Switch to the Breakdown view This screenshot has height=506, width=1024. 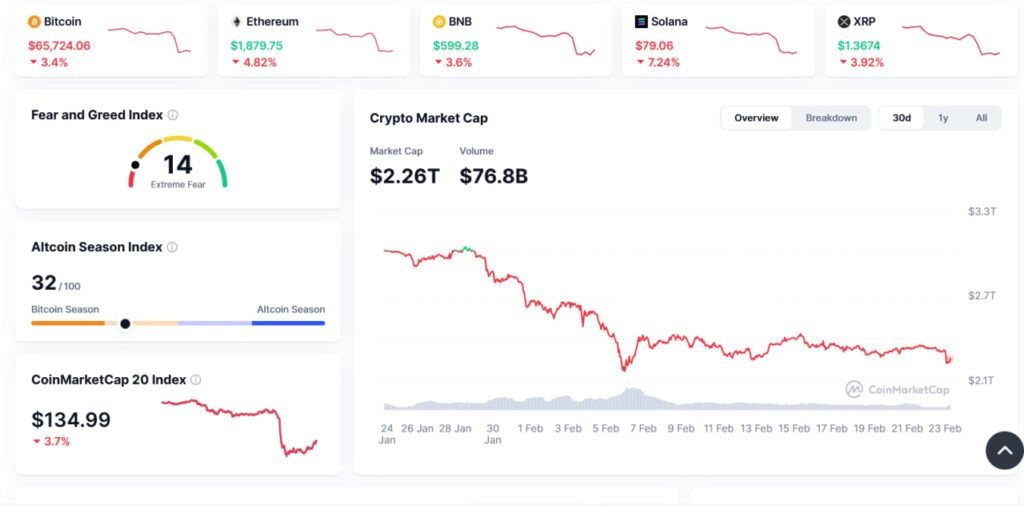831,118
